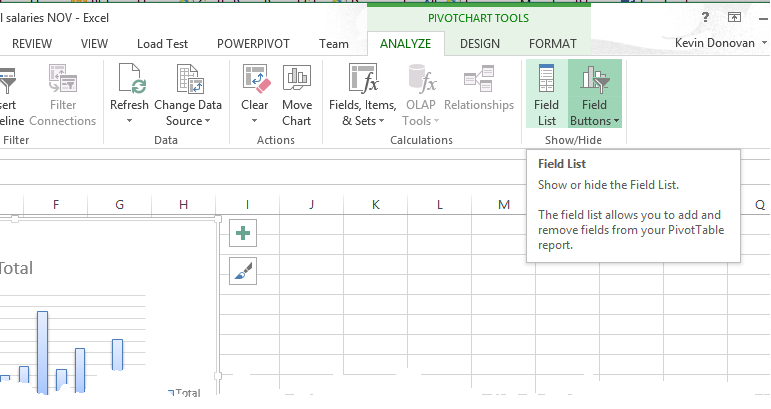
Task: Select column G header
Action: (x=119, y=204)
